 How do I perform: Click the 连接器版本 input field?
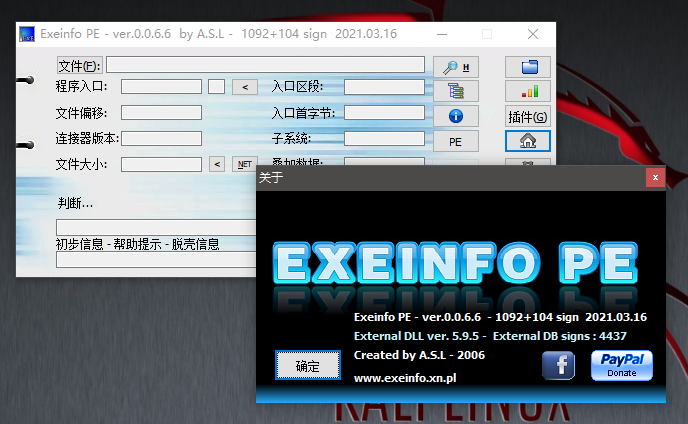161,138
